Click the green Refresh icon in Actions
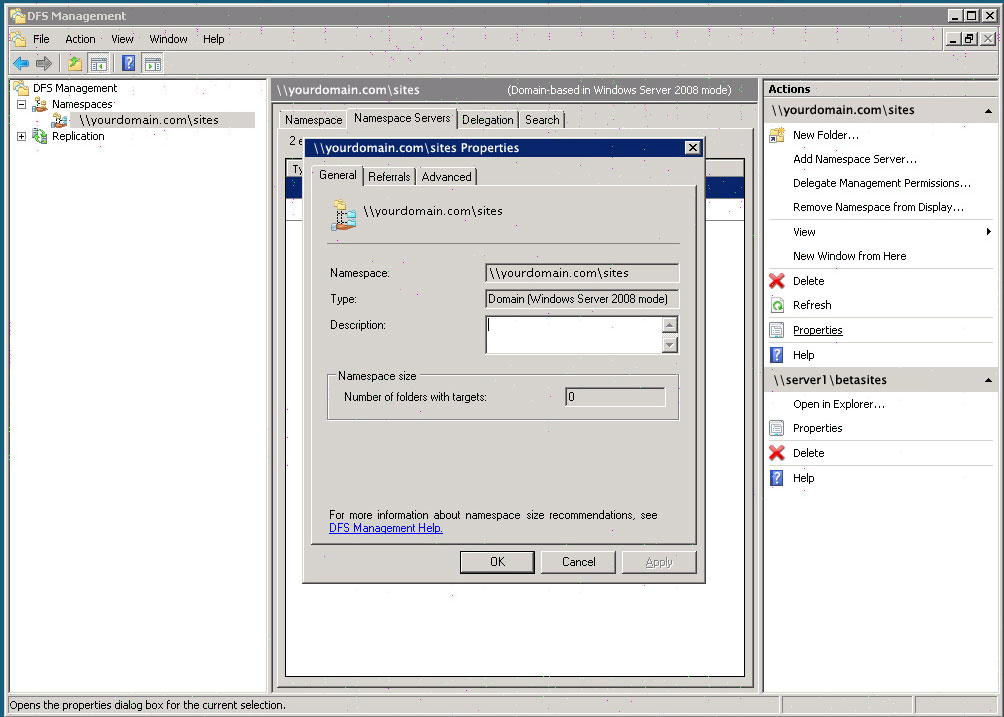 pos(777,305)
